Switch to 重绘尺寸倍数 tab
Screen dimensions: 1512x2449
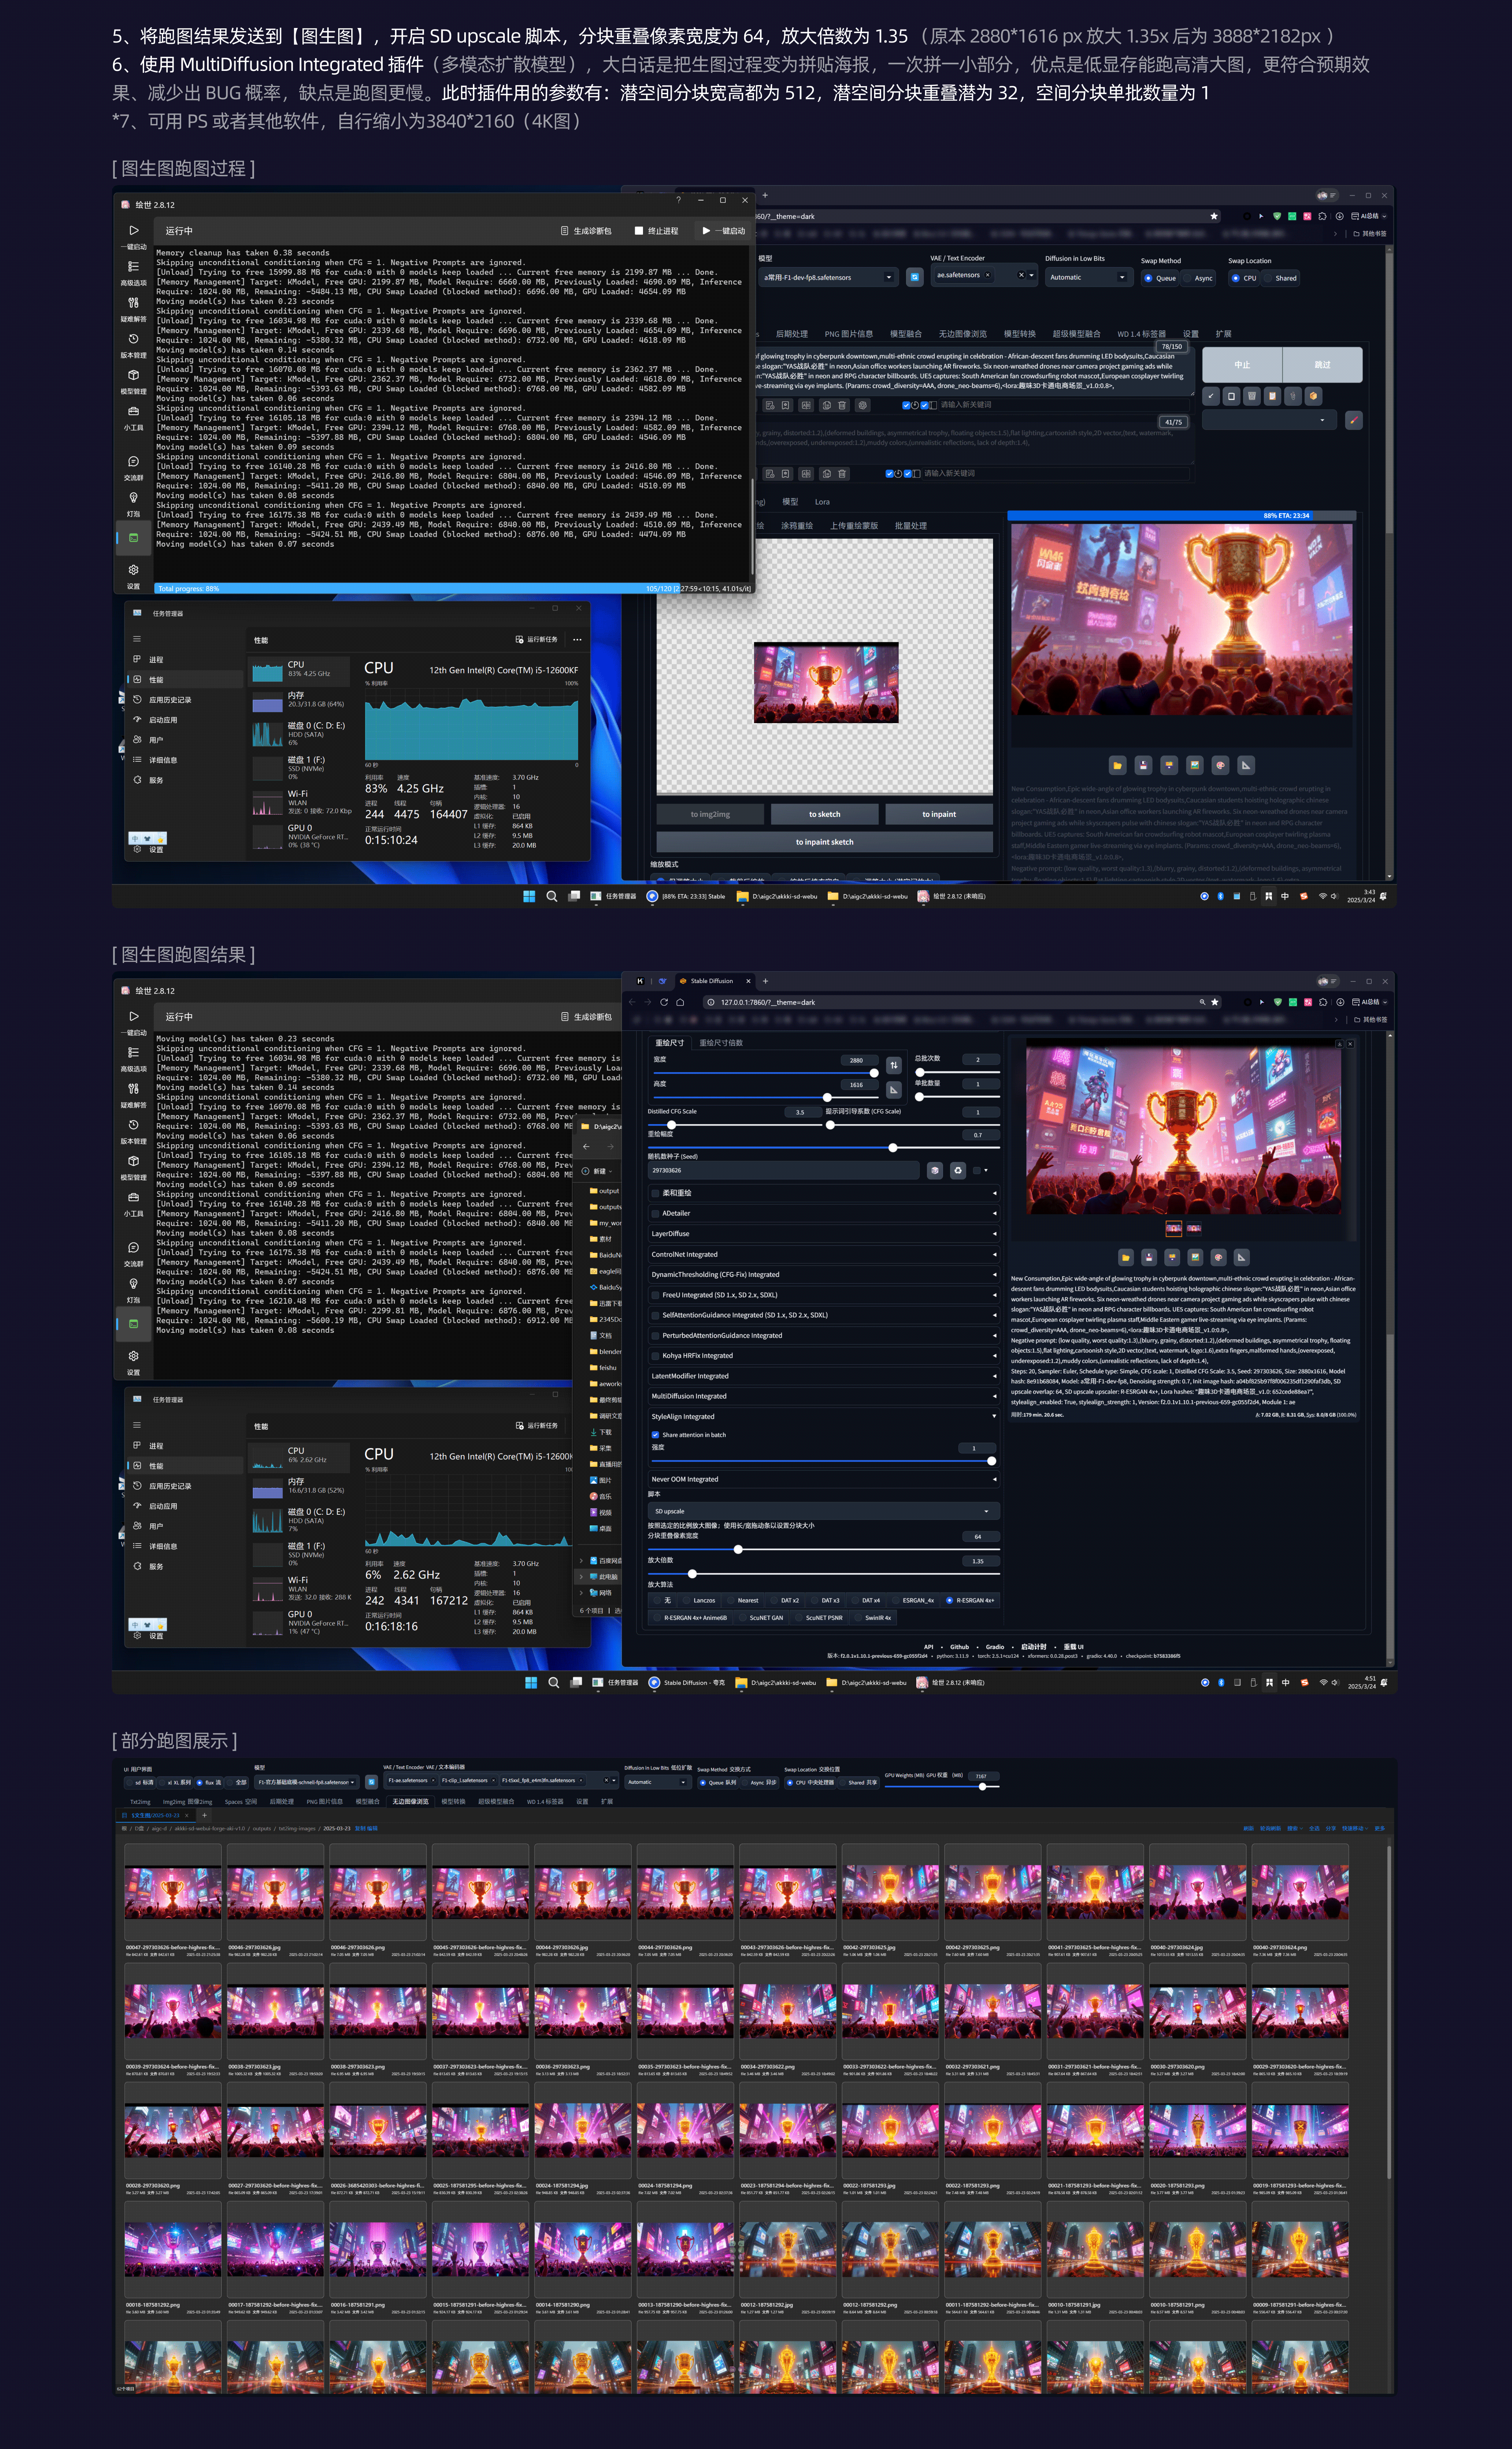coord(721,1043)
